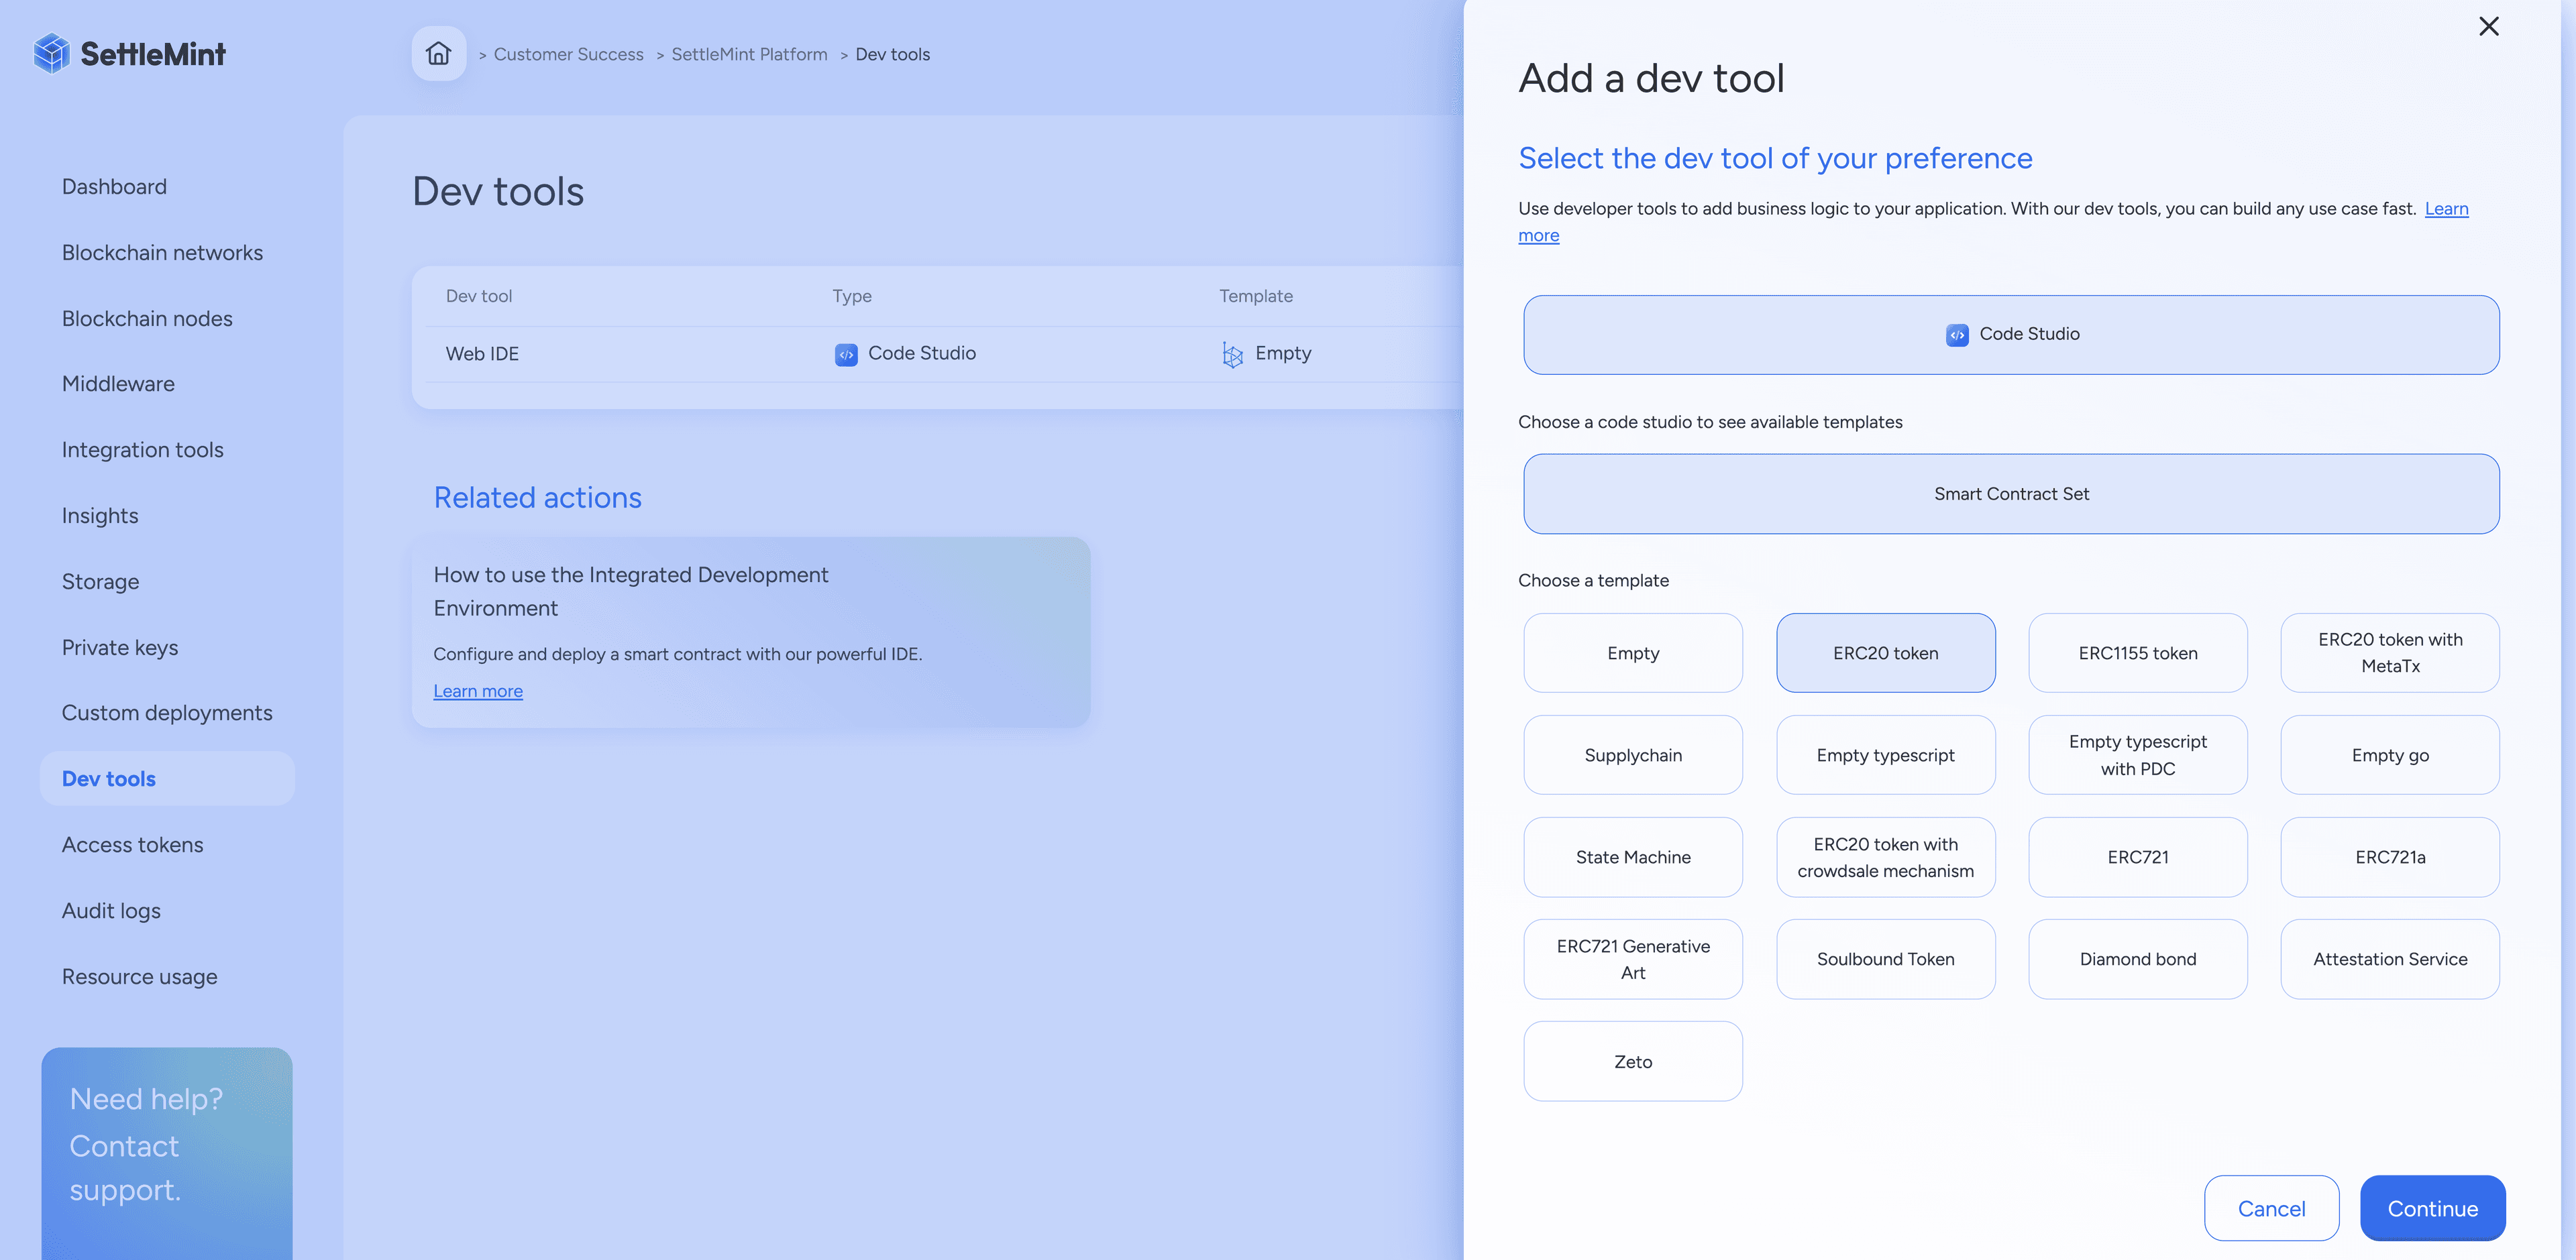Choose Empty typescript with PDC template
The height and width of the screenshot is (1260, 2576).
coord(2138,755)
